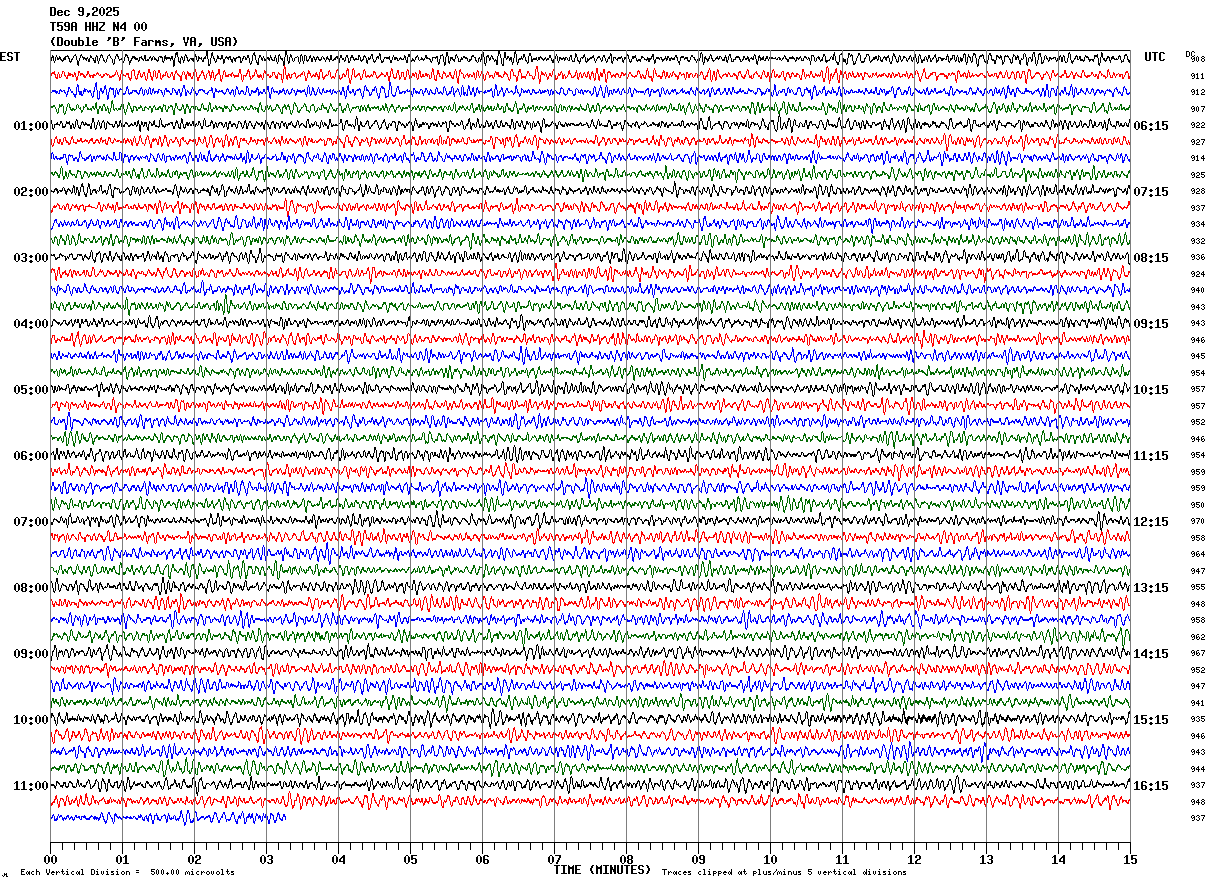Image resolution: width=1210 pixels, height=886 pixels.
Task: Click the DC value '912'
Action: [1197, 92]
